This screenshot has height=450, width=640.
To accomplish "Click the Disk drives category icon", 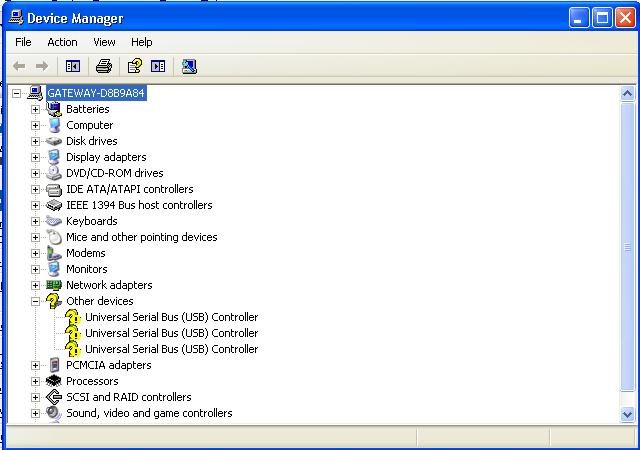I will pyautogui.click(x=54, y=141).
